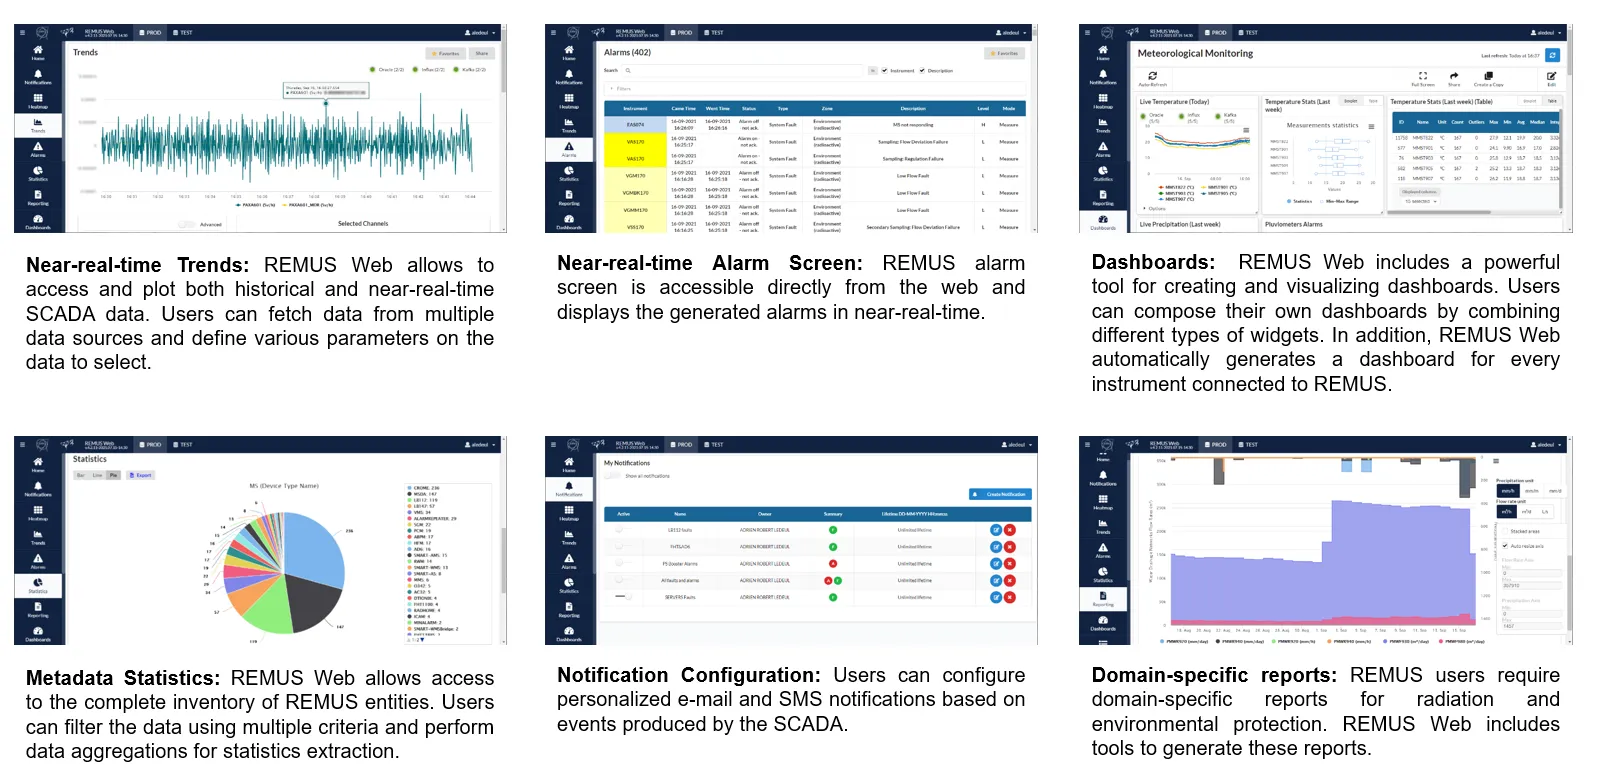Click the Alarms search input field
This screenshot has height=770, width=1602.
[742, 71]
